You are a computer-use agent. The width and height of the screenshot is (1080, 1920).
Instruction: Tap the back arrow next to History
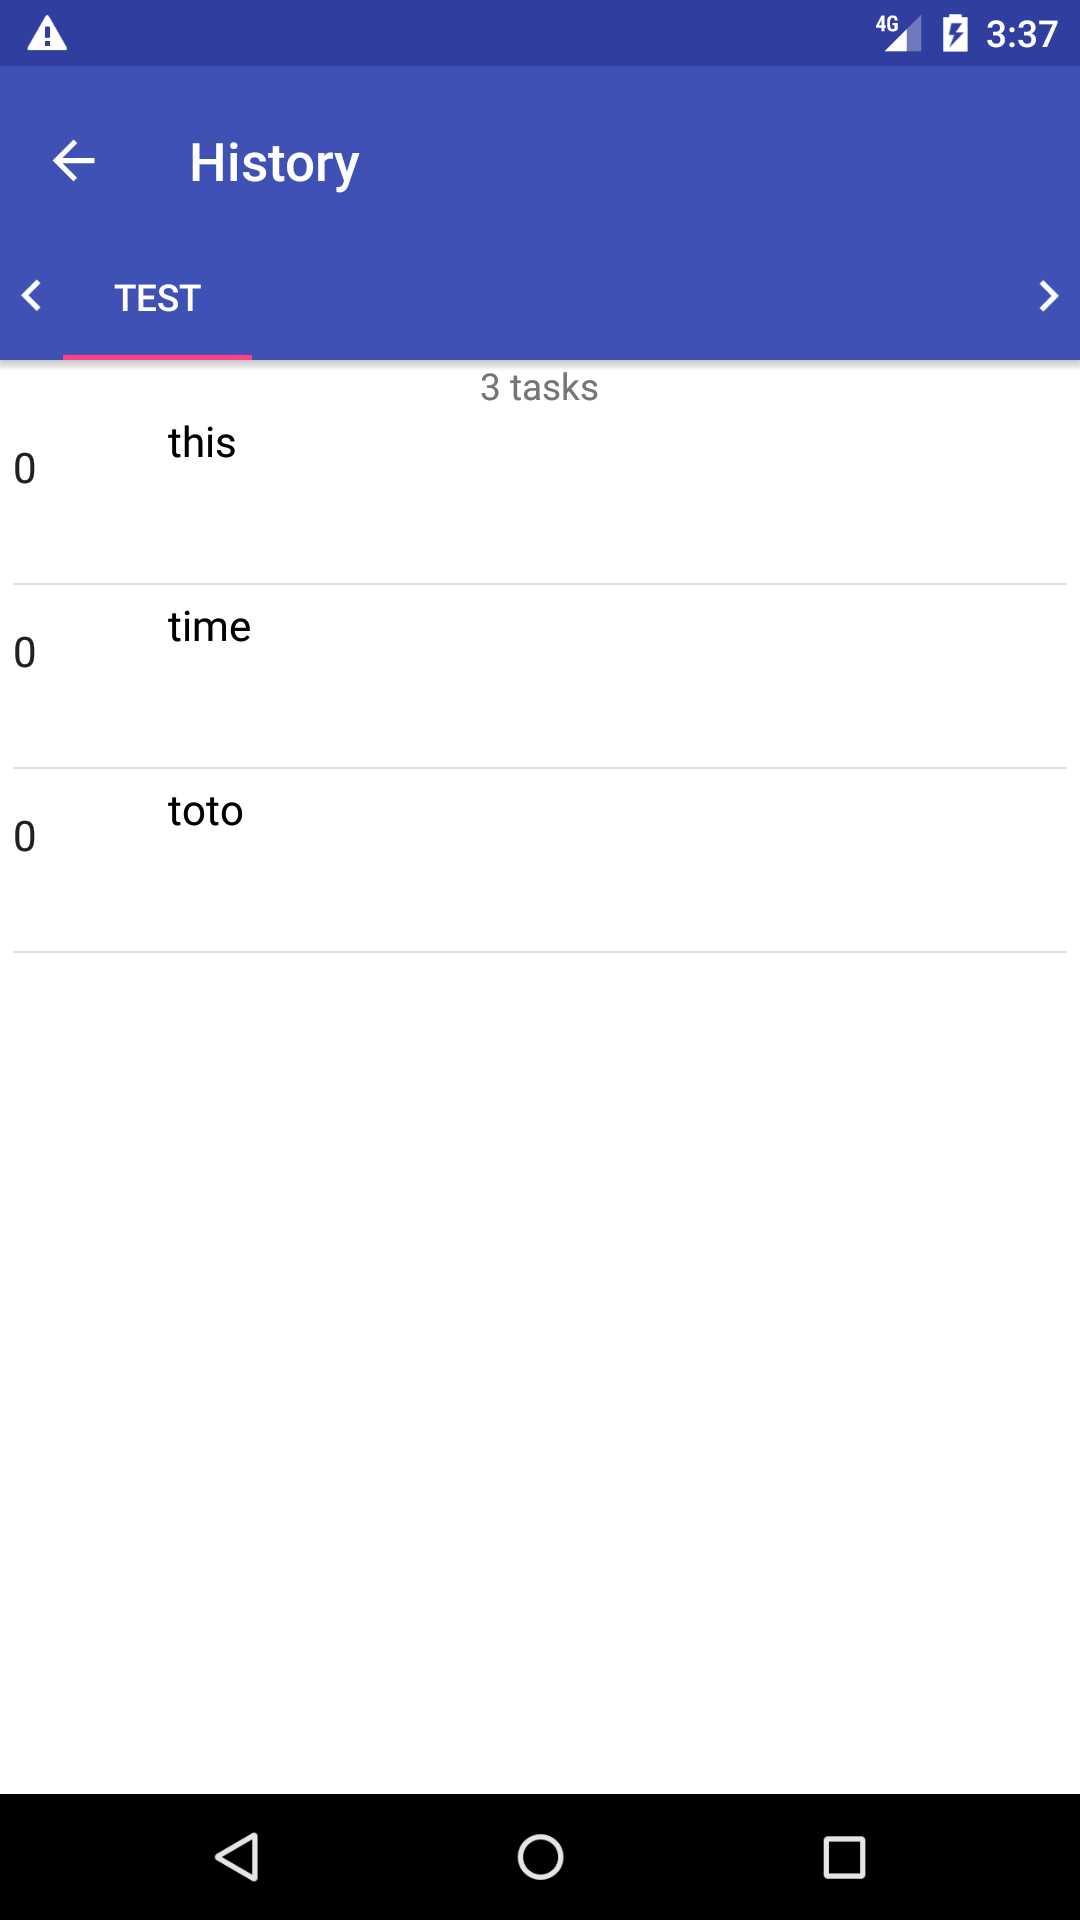pyautogui.click(x=74, y=161)
